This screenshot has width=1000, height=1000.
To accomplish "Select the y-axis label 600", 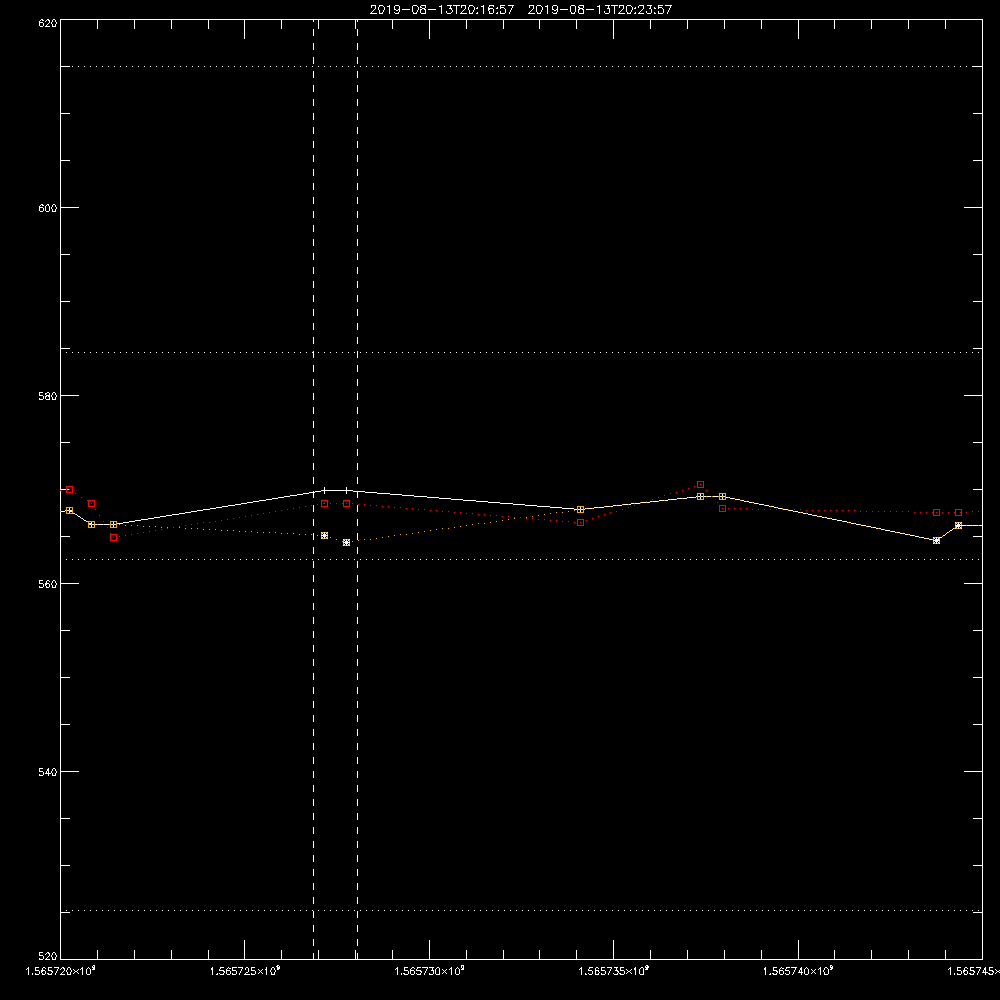I will click(48, 208).
